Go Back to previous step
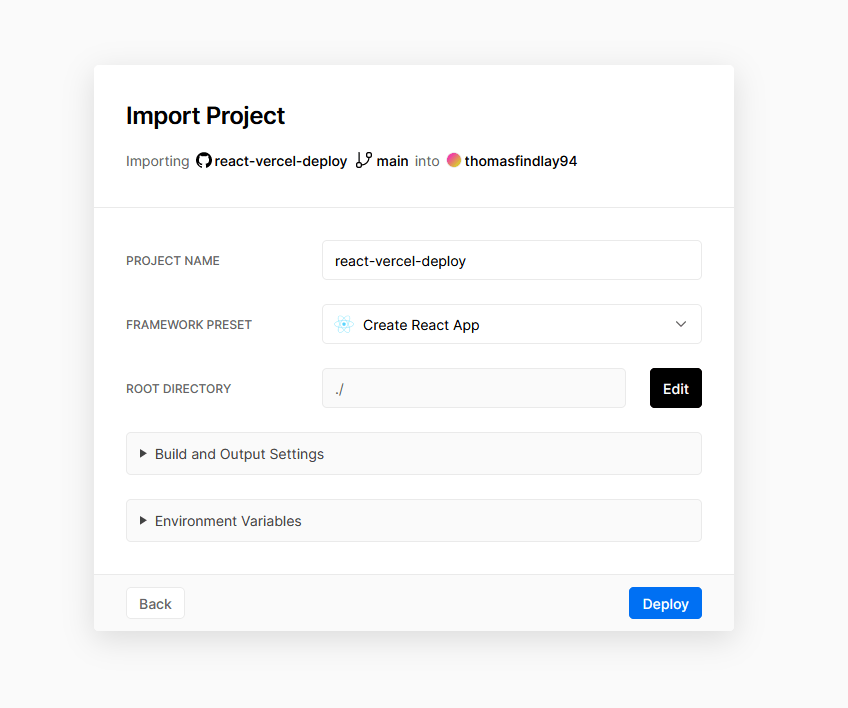This screenshot has height=708, width=848. (x=155, y=603)
